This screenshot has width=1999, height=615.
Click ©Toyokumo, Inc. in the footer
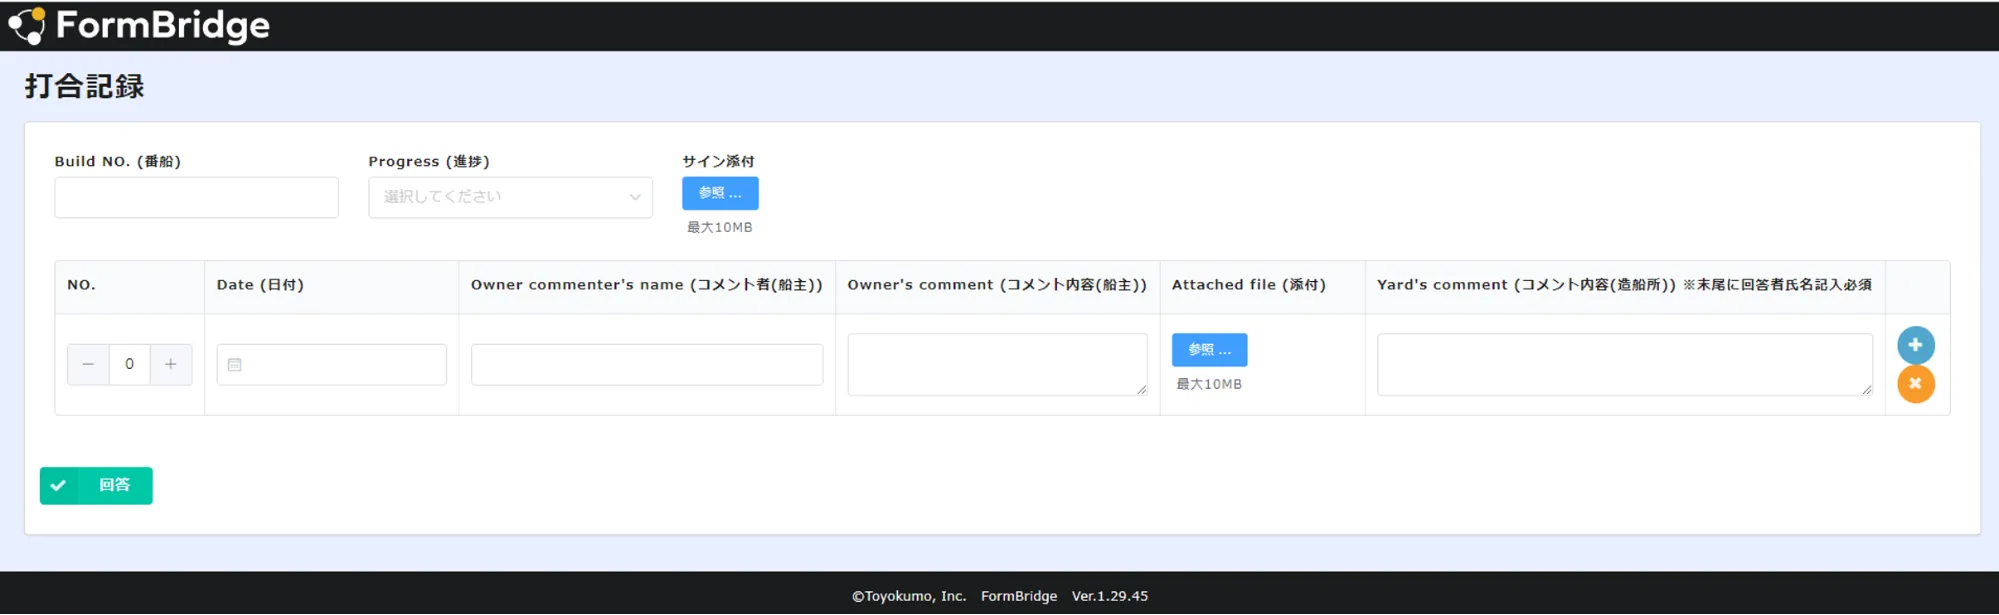click(x=908, y=596)
